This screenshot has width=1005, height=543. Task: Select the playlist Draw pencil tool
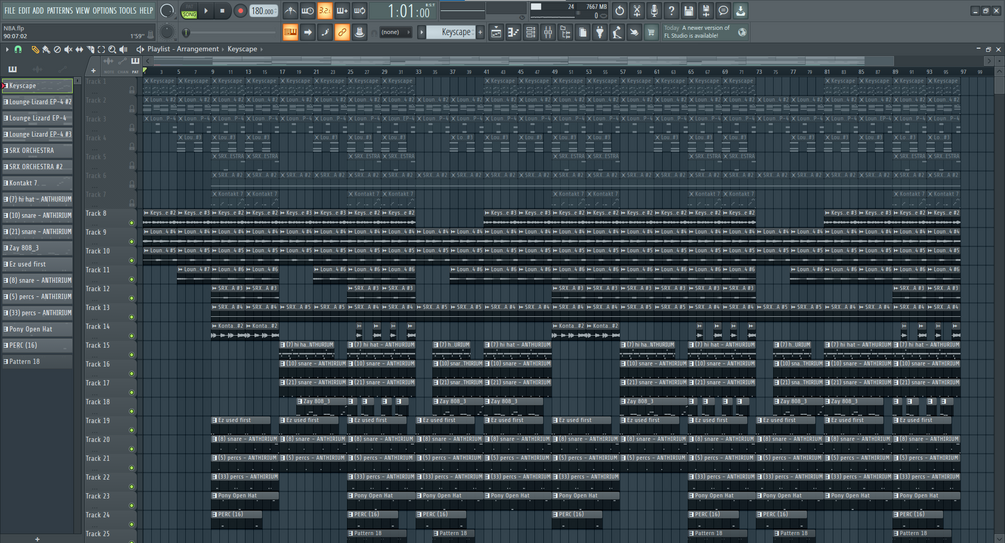(x=35, y=49)
